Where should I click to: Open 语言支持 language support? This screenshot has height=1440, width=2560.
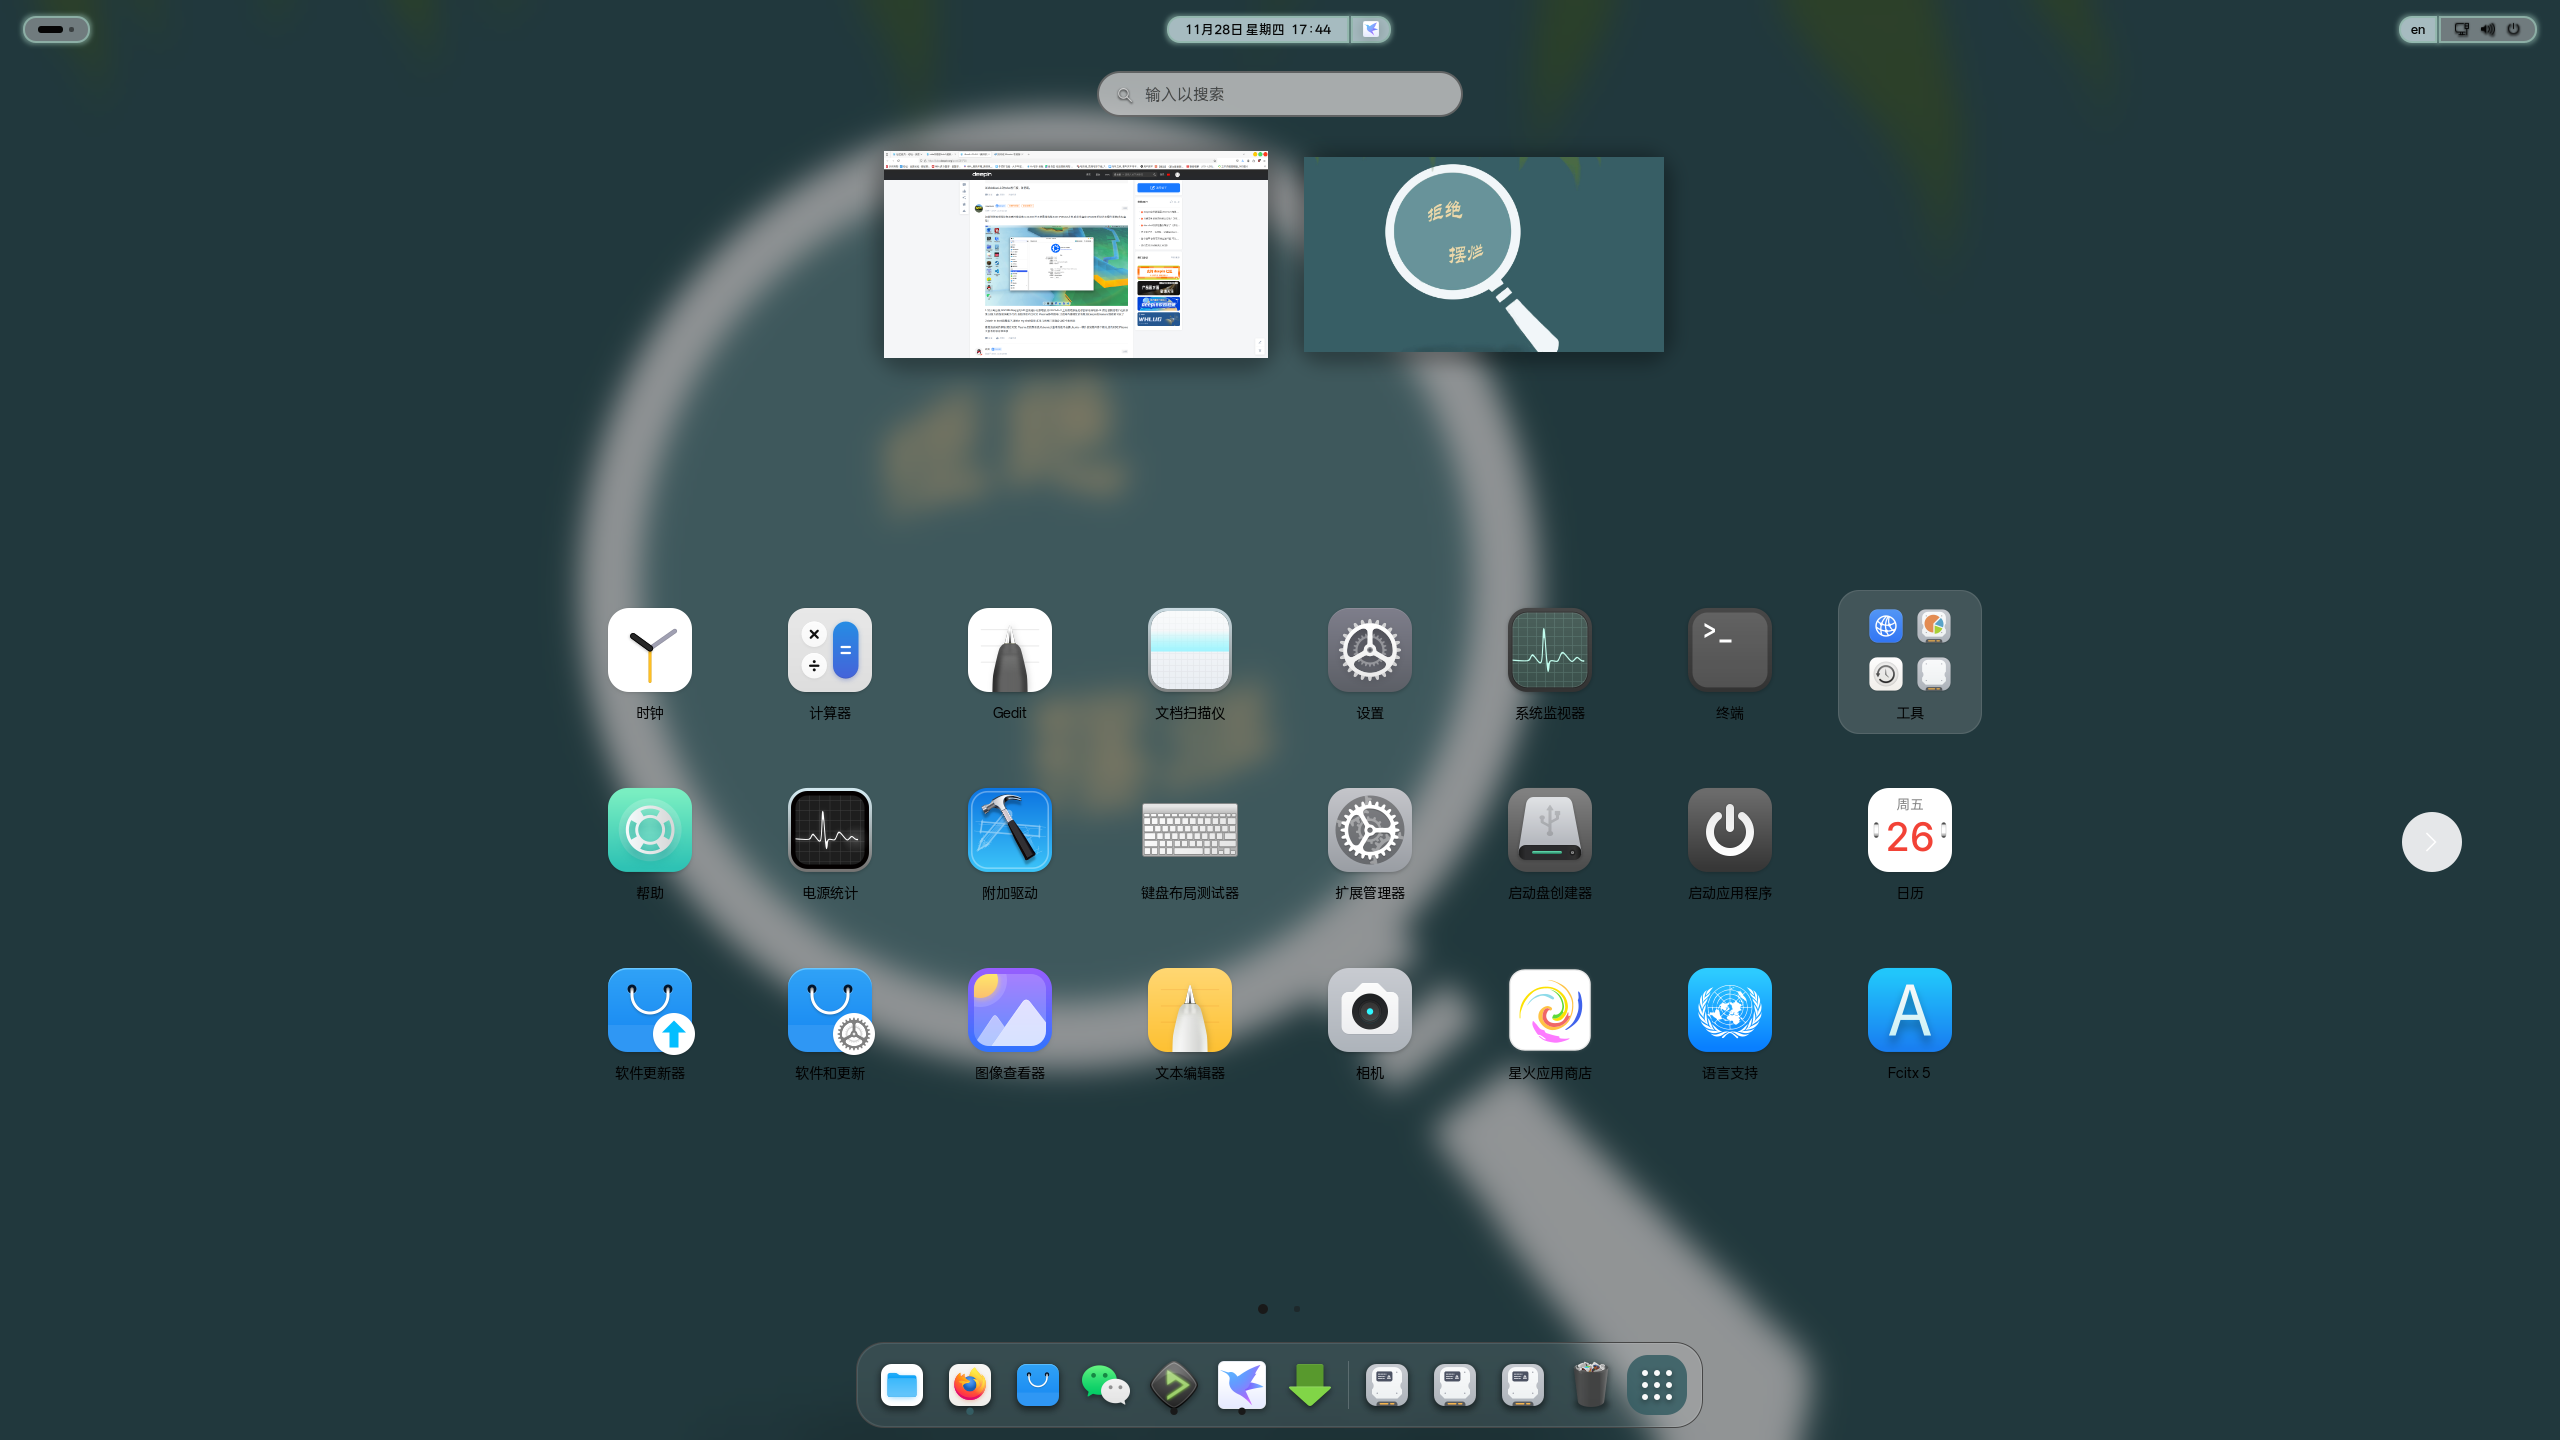pyautogui.click(x=1729, y=1023)
